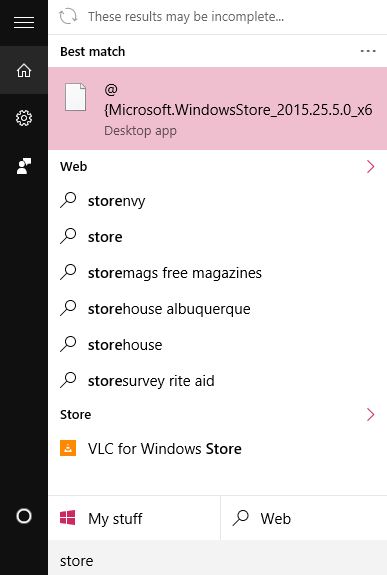
Task: Open the Microsoft.WindowsStore best match result
Action: [x=218, y=109]
